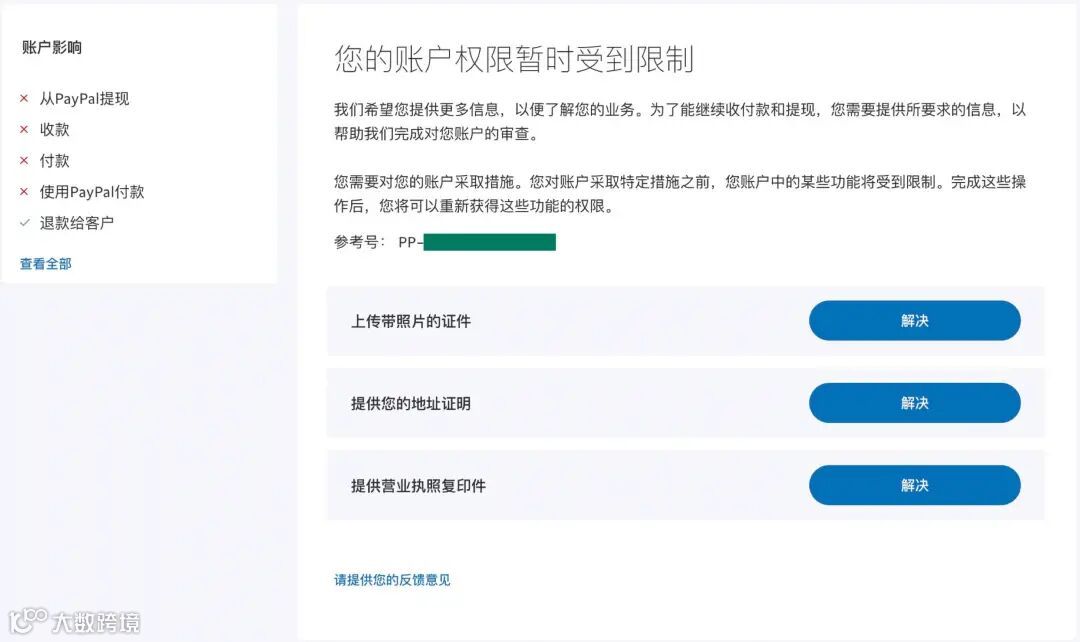Click the 提供您的地址证明 row label
Viewport: 1080px width, 642px height.
410,404
